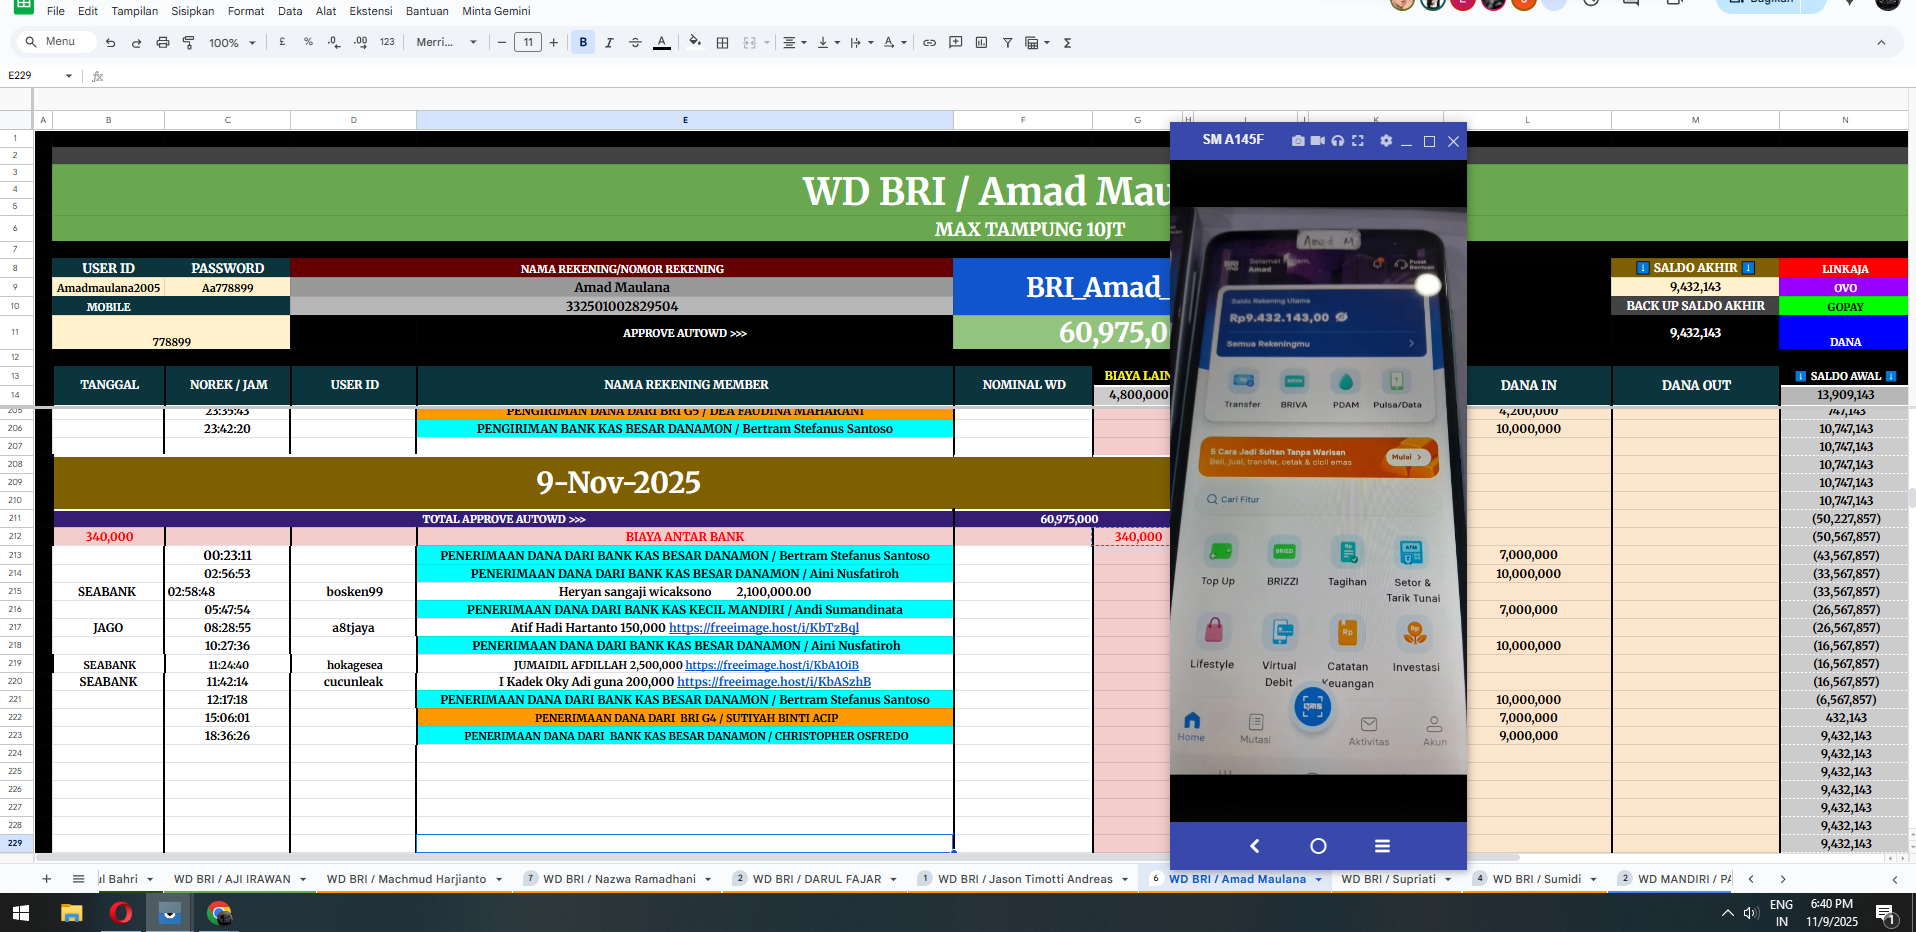Toggle italic formatting
This screenshot has height=932, width=1916.
tap(609, 42)
